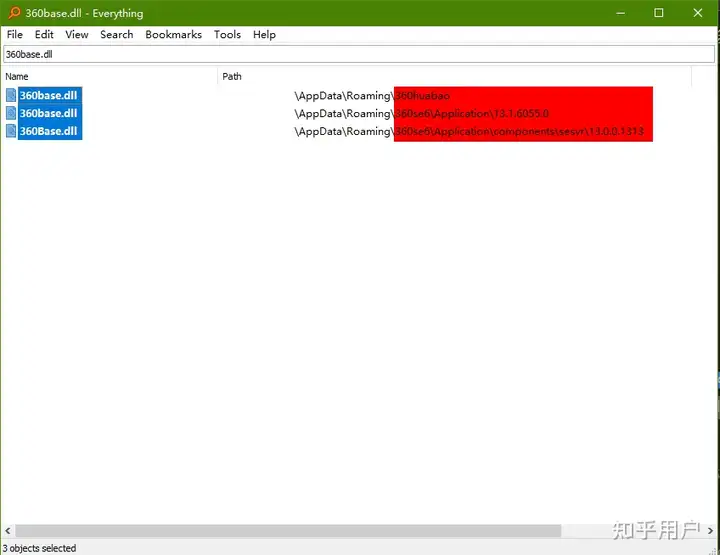Click the path ending in sesvr\13.0.0.1313
The height and width of the screenshot is (555, 720).
[469, 131]
